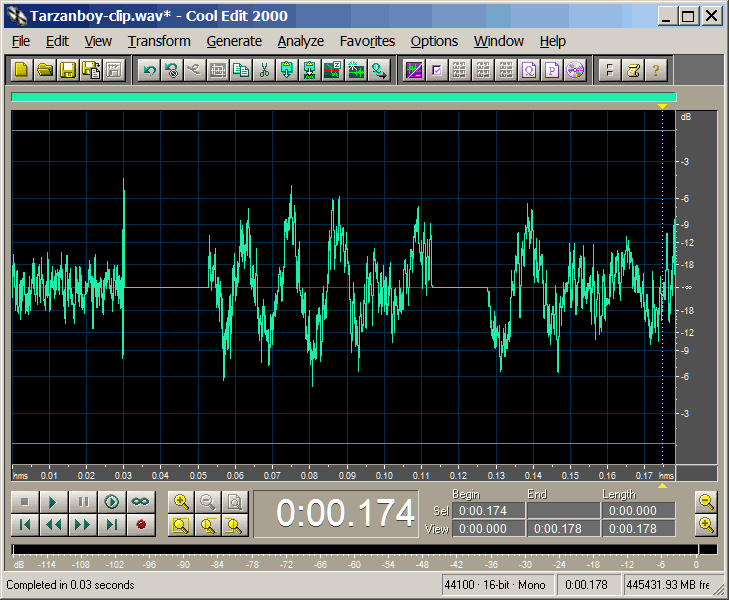
Task: Click the yellow playback cursor marker above the waveform
Action: click(663, 106)
